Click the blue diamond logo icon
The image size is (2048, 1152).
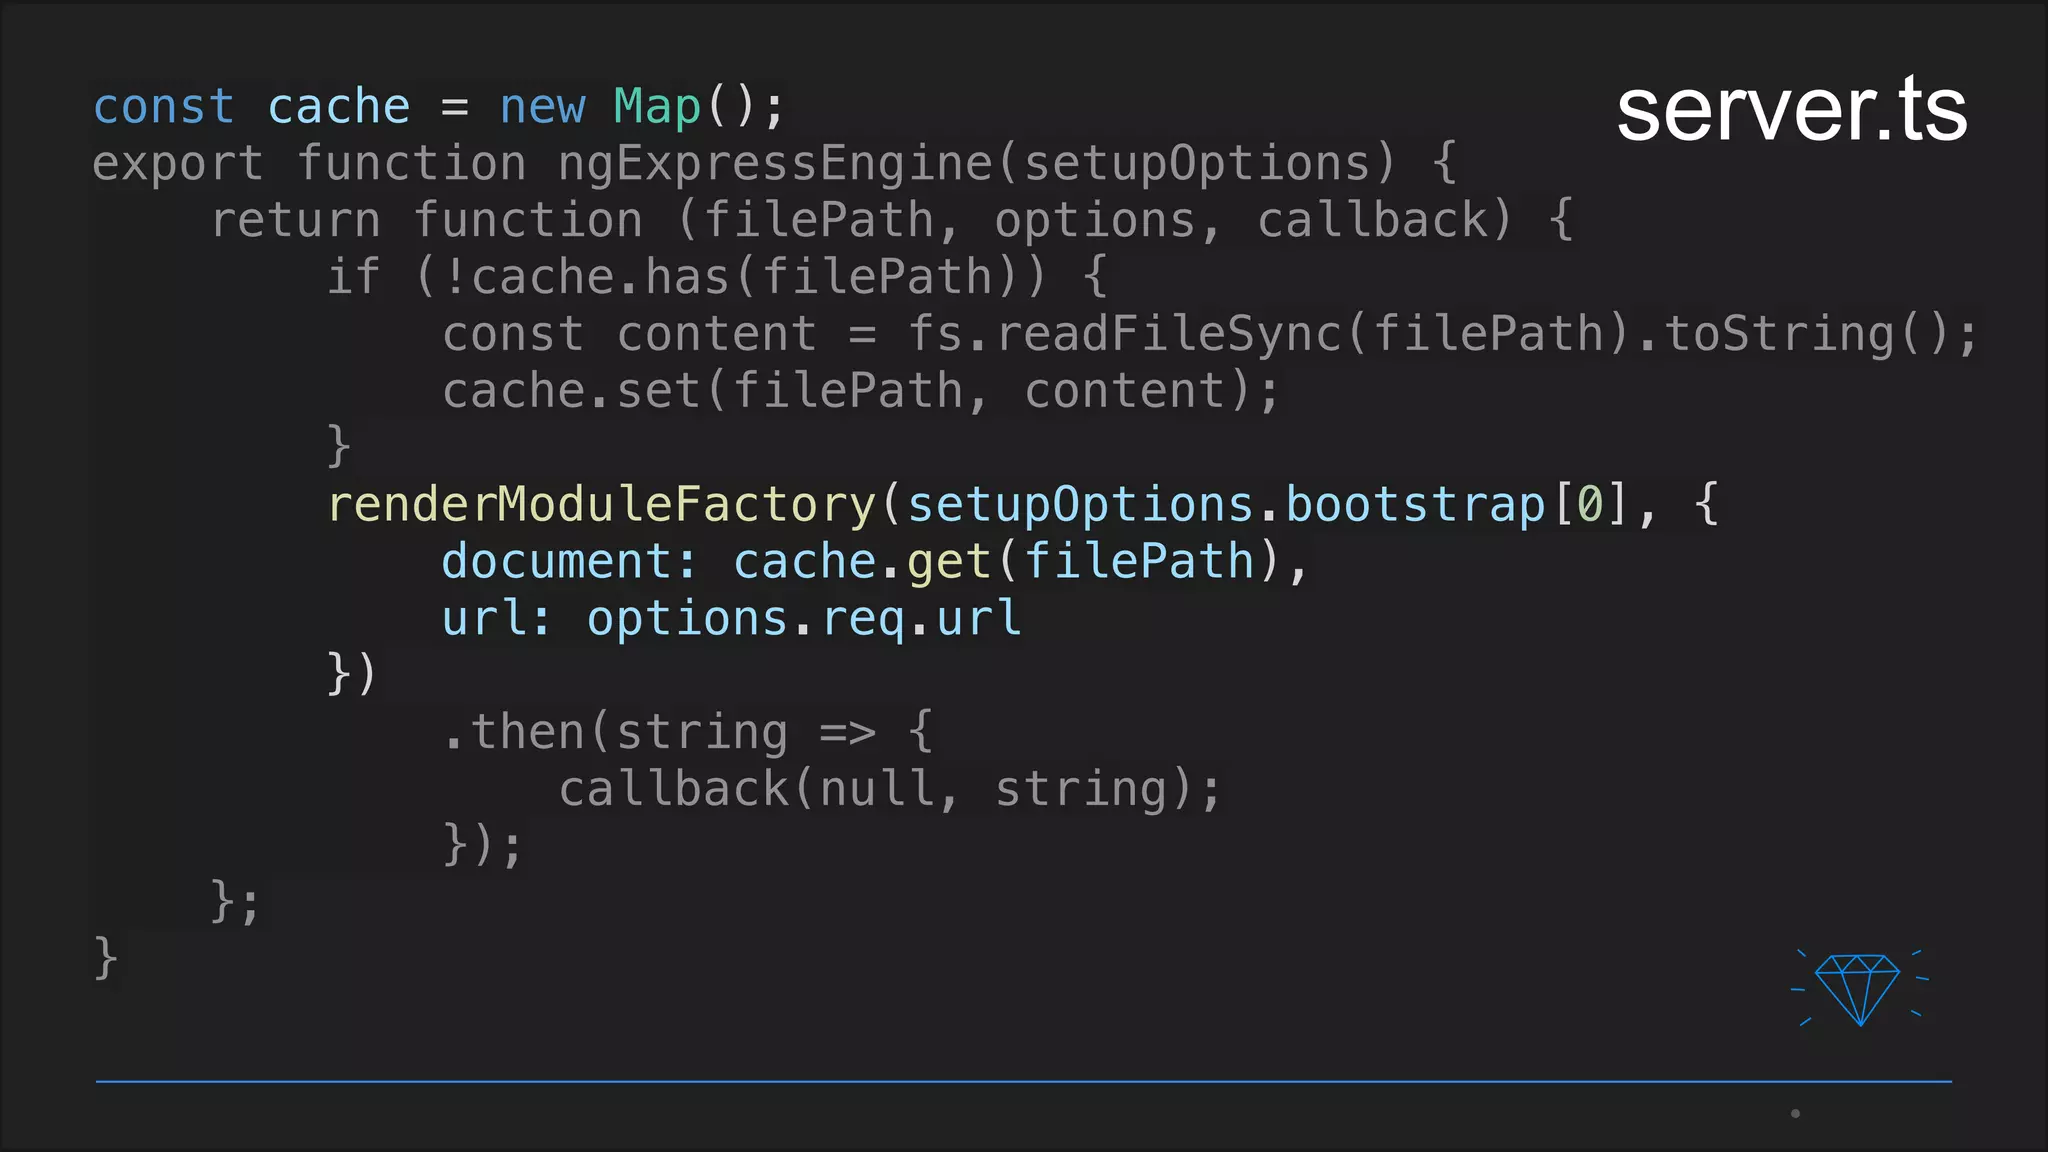point(1859,988)
